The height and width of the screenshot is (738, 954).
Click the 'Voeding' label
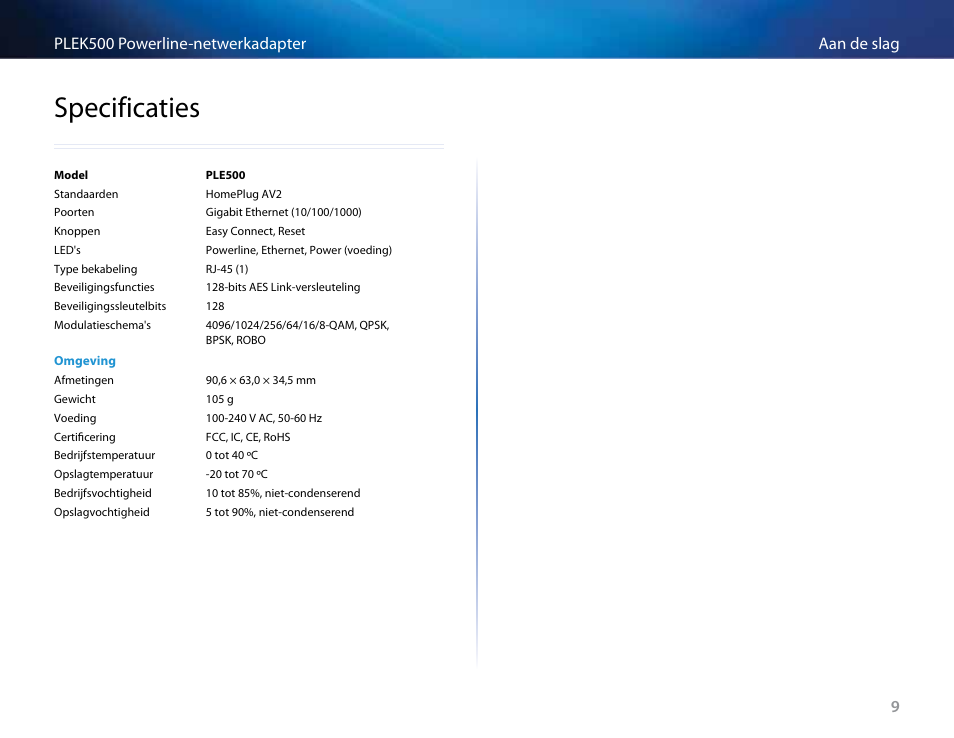(x=75, y=418)
